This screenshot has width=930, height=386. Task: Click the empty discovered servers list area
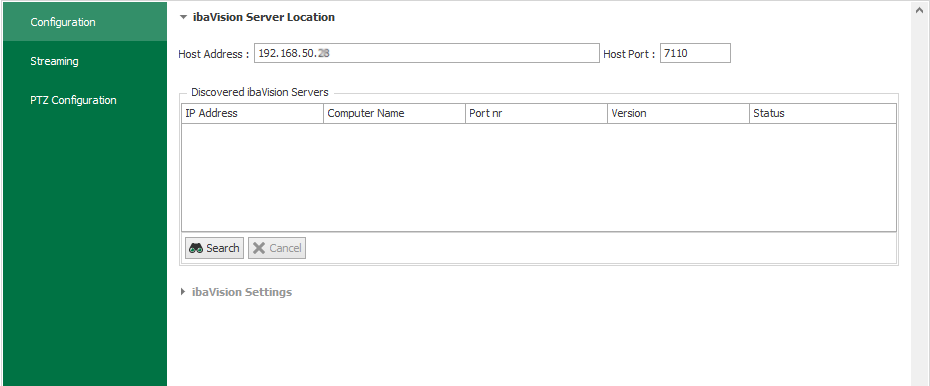pos(539,177)
